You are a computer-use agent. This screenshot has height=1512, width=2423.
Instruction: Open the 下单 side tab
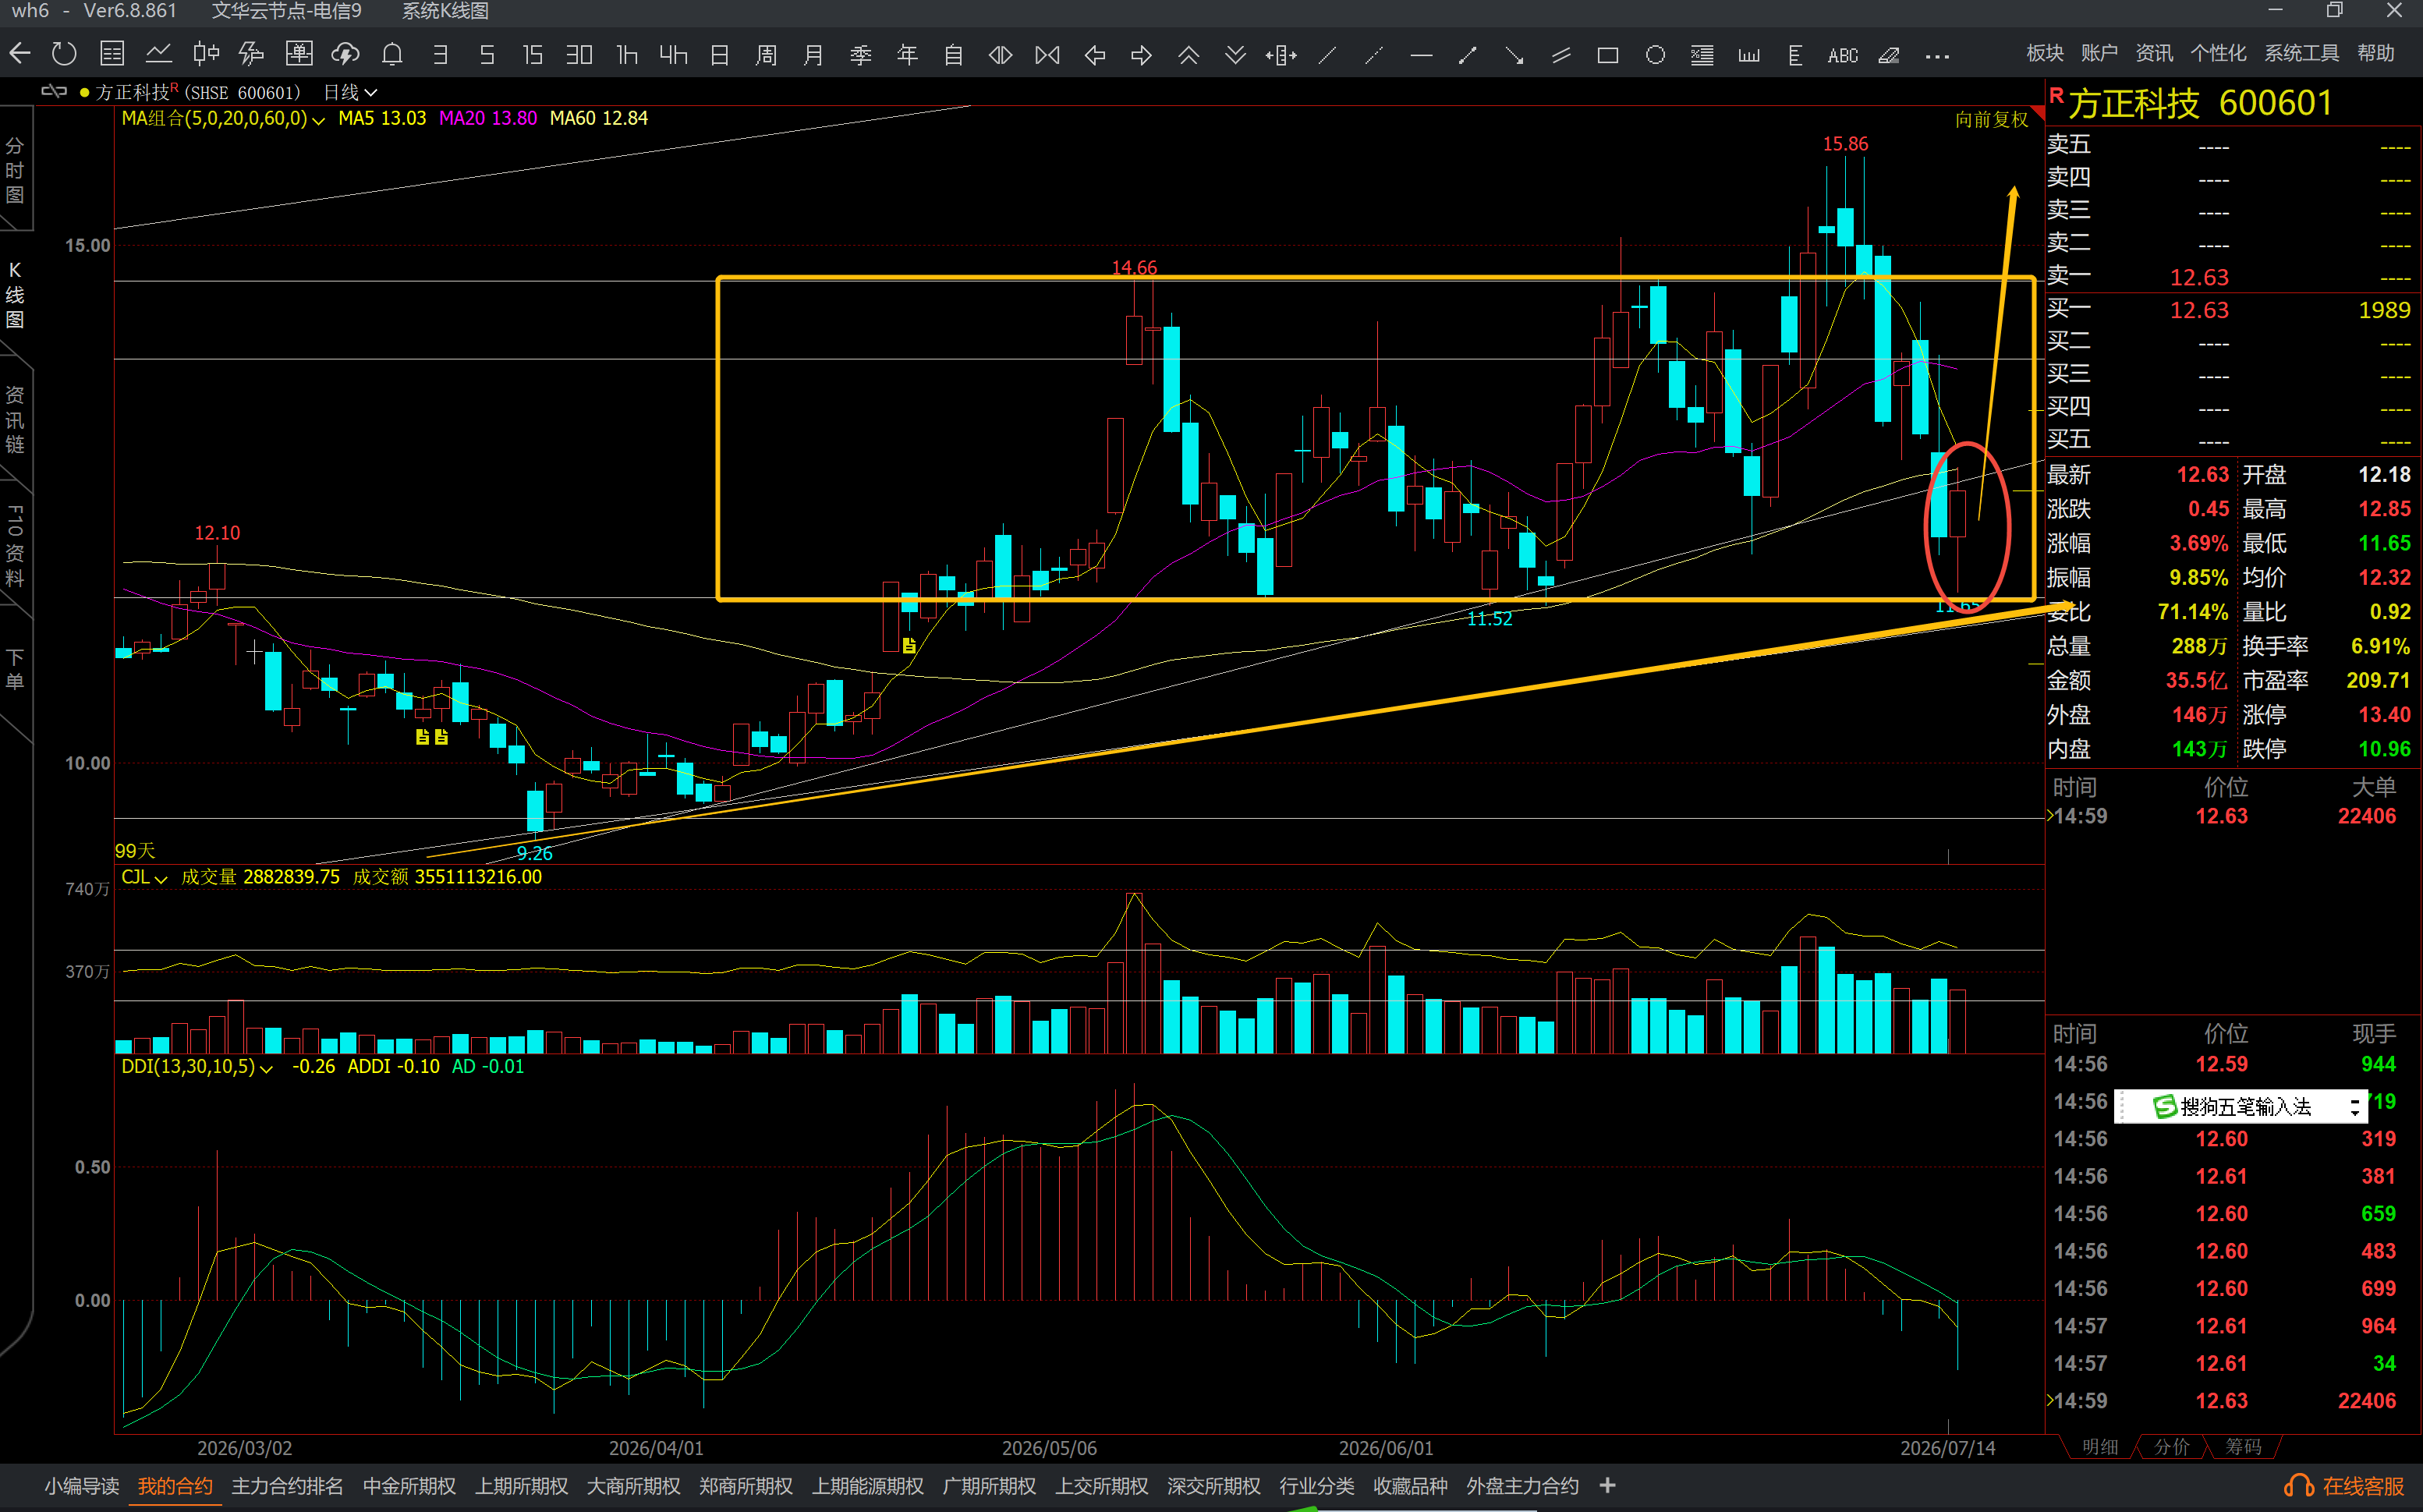(x=15, y=669)
